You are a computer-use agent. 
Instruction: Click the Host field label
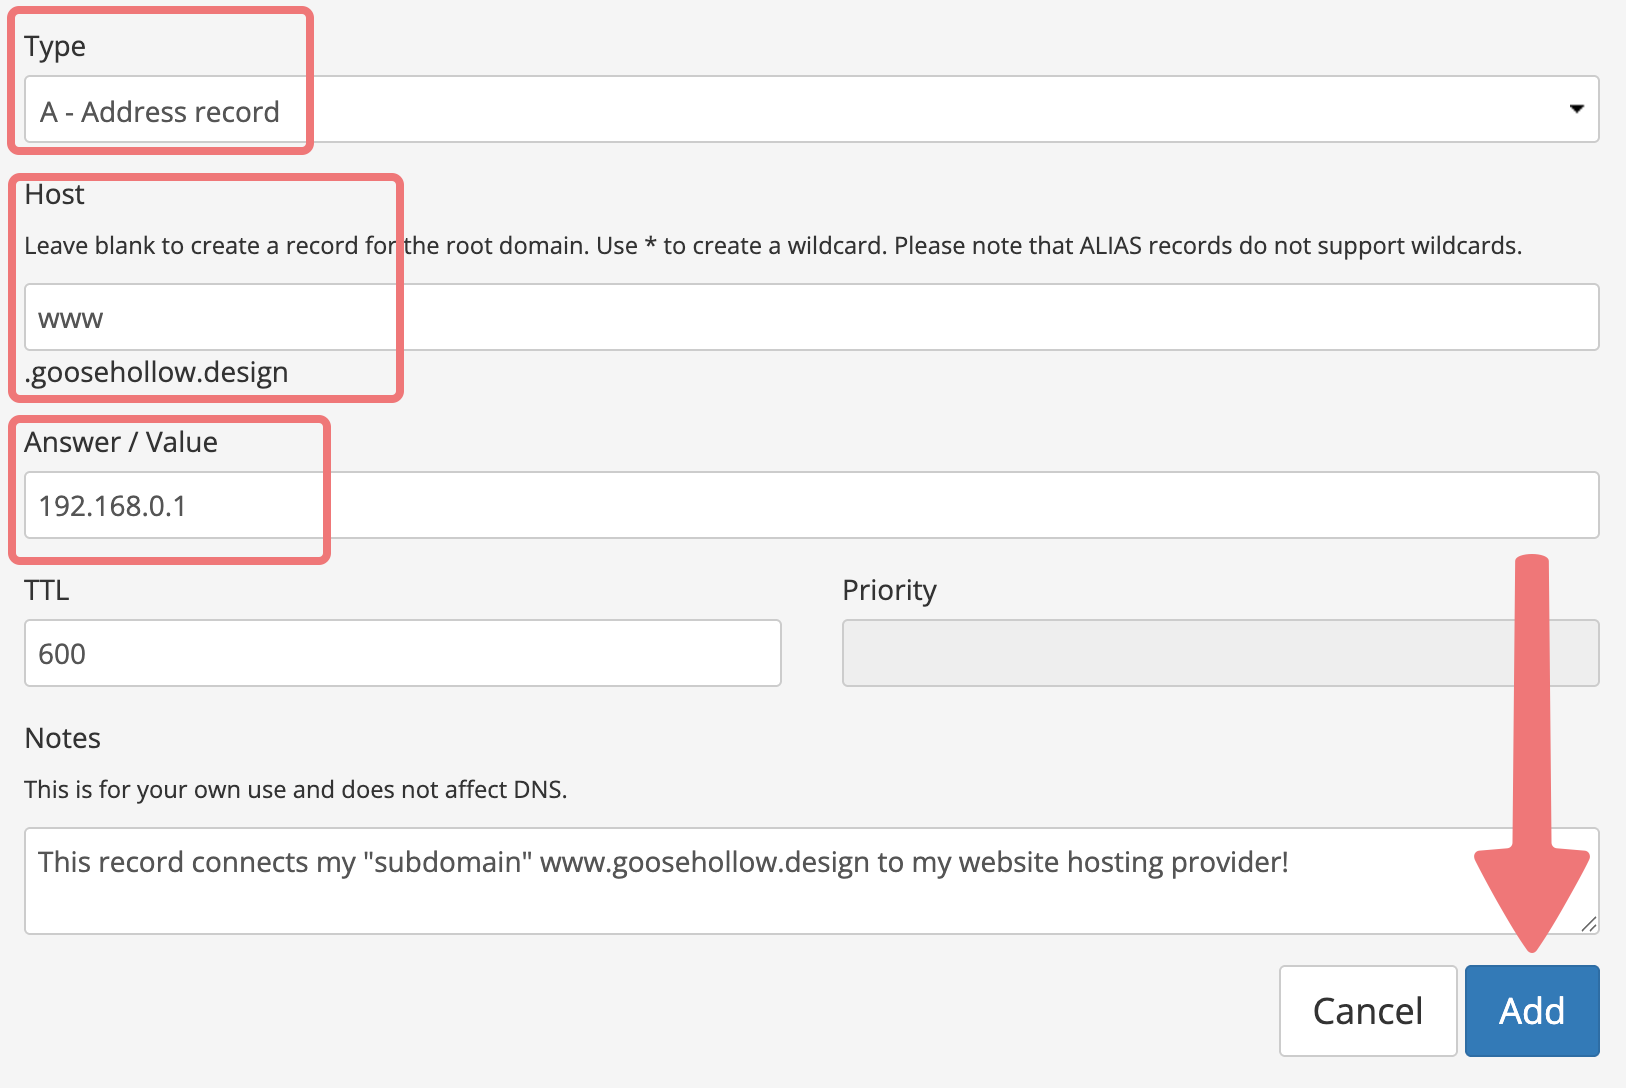tap(54, 194)
